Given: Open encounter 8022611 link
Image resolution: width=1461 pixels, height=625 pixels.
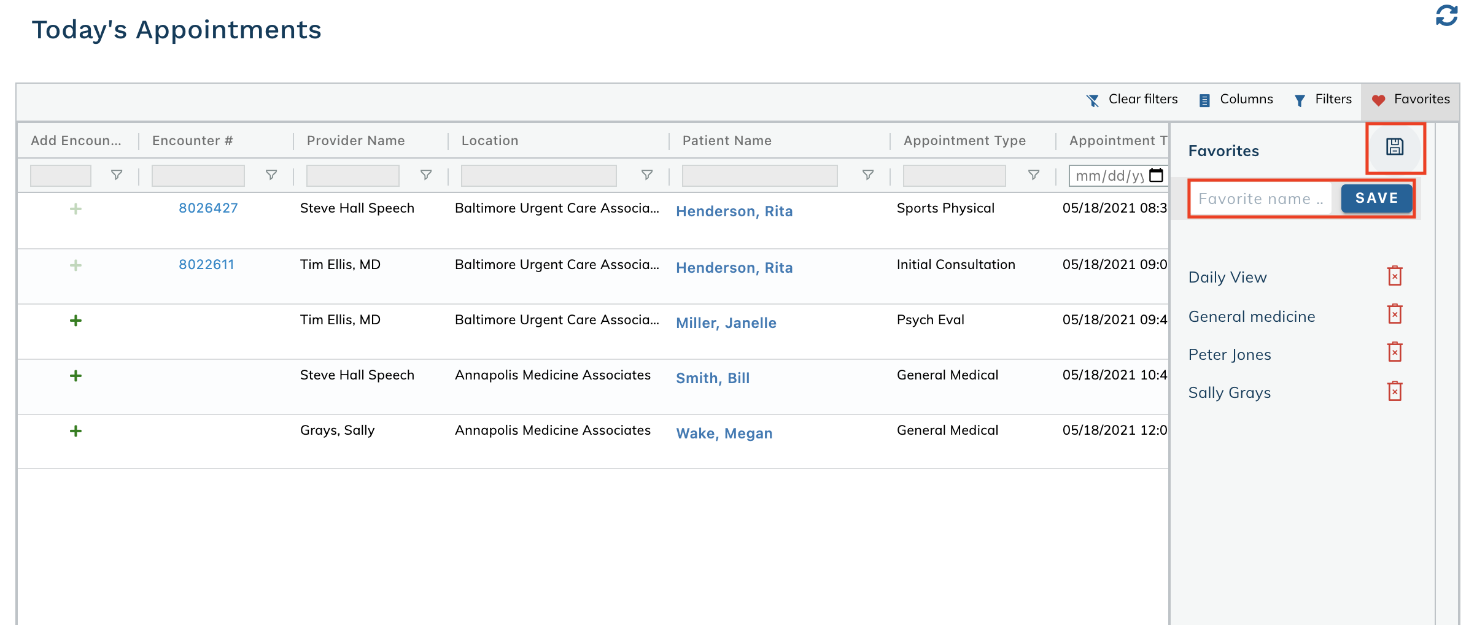Looking at the screenshot, I should [x=206, y=264].
